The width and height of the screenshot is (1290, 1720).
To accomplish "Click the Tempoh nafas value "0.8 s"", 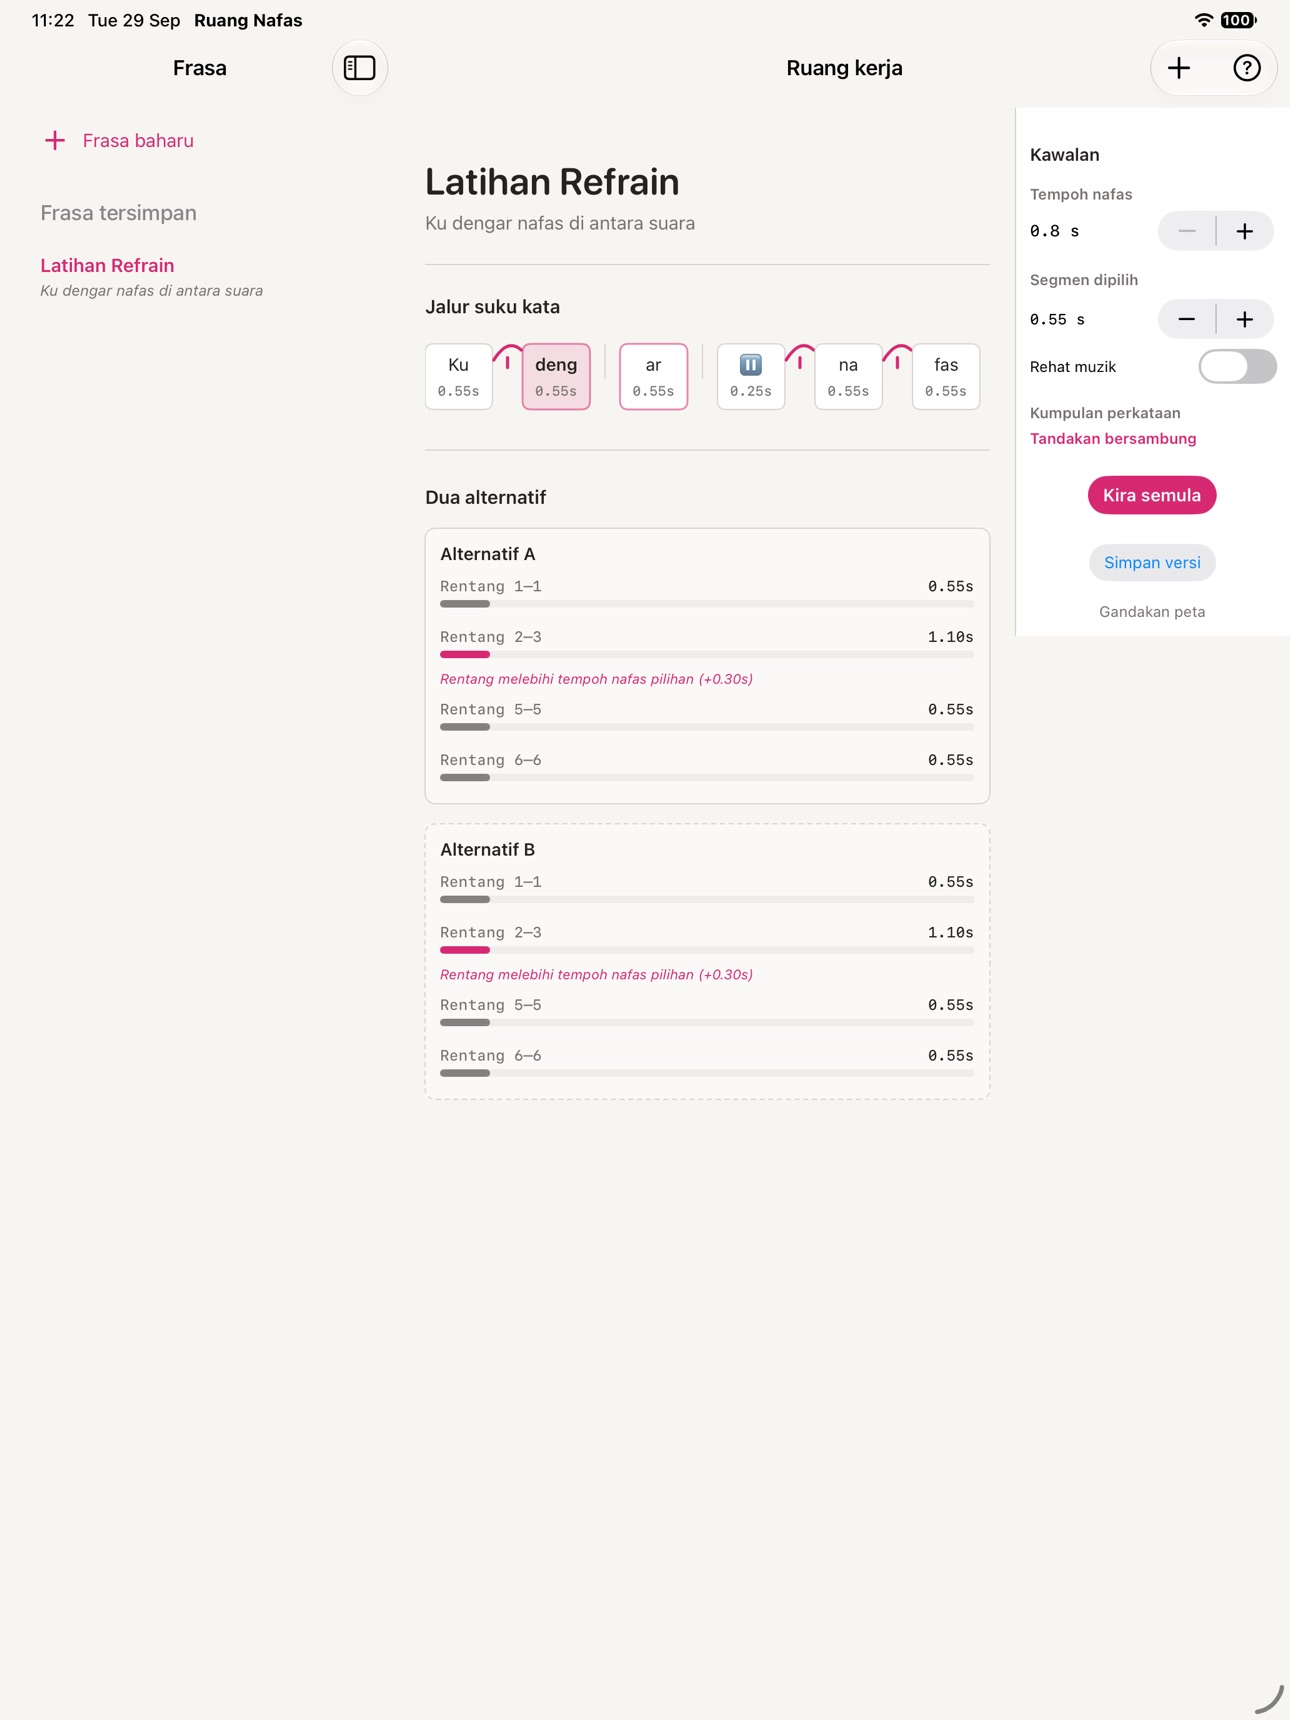I will [x=1055, y=231].
